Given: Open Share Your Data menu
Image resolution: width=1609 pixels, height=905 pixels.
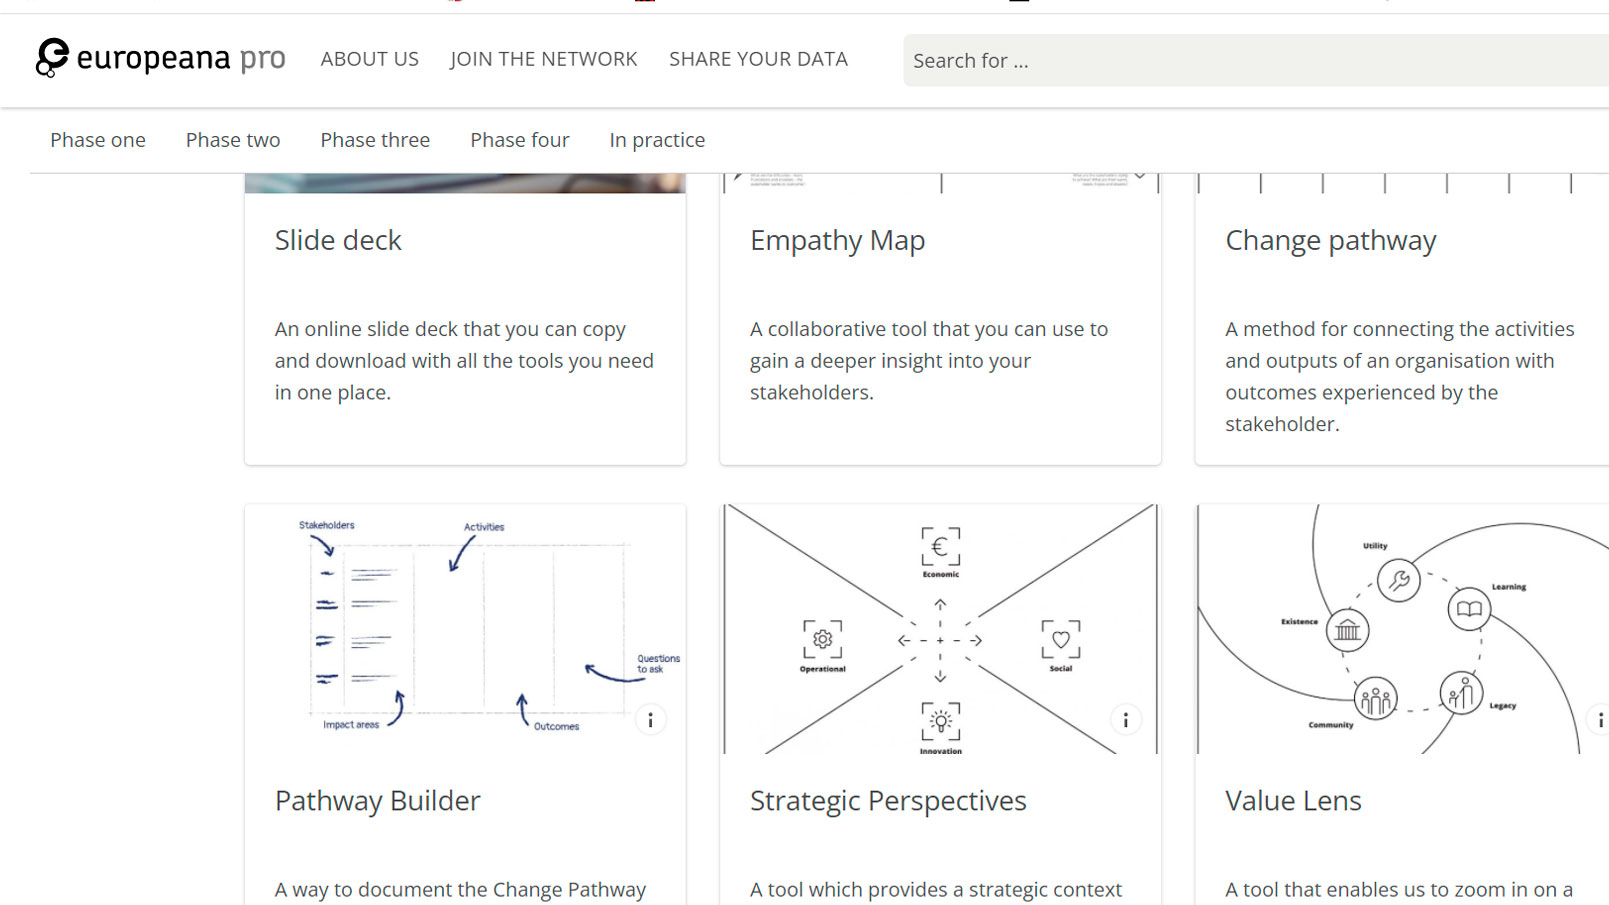Looking at the screenshot, I should 758,59.
